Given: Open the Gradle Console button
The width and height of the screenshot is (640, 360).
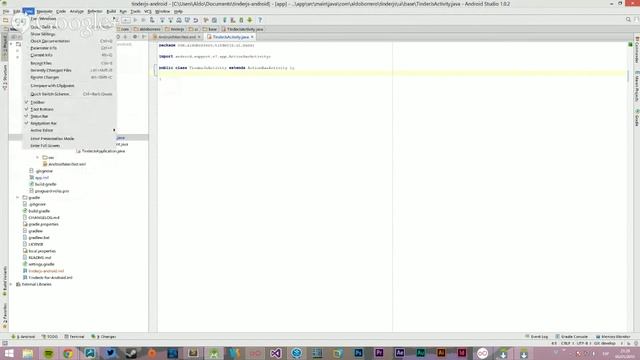Looking at the screenshot, I should (x=571, y=337).
